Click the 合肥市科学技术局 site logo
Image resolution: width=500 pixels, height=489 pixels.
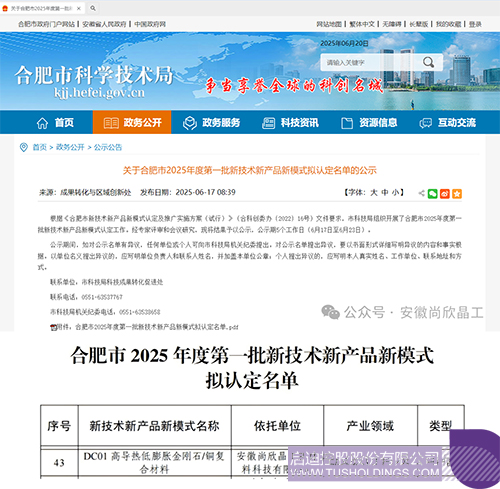point(94,75)
